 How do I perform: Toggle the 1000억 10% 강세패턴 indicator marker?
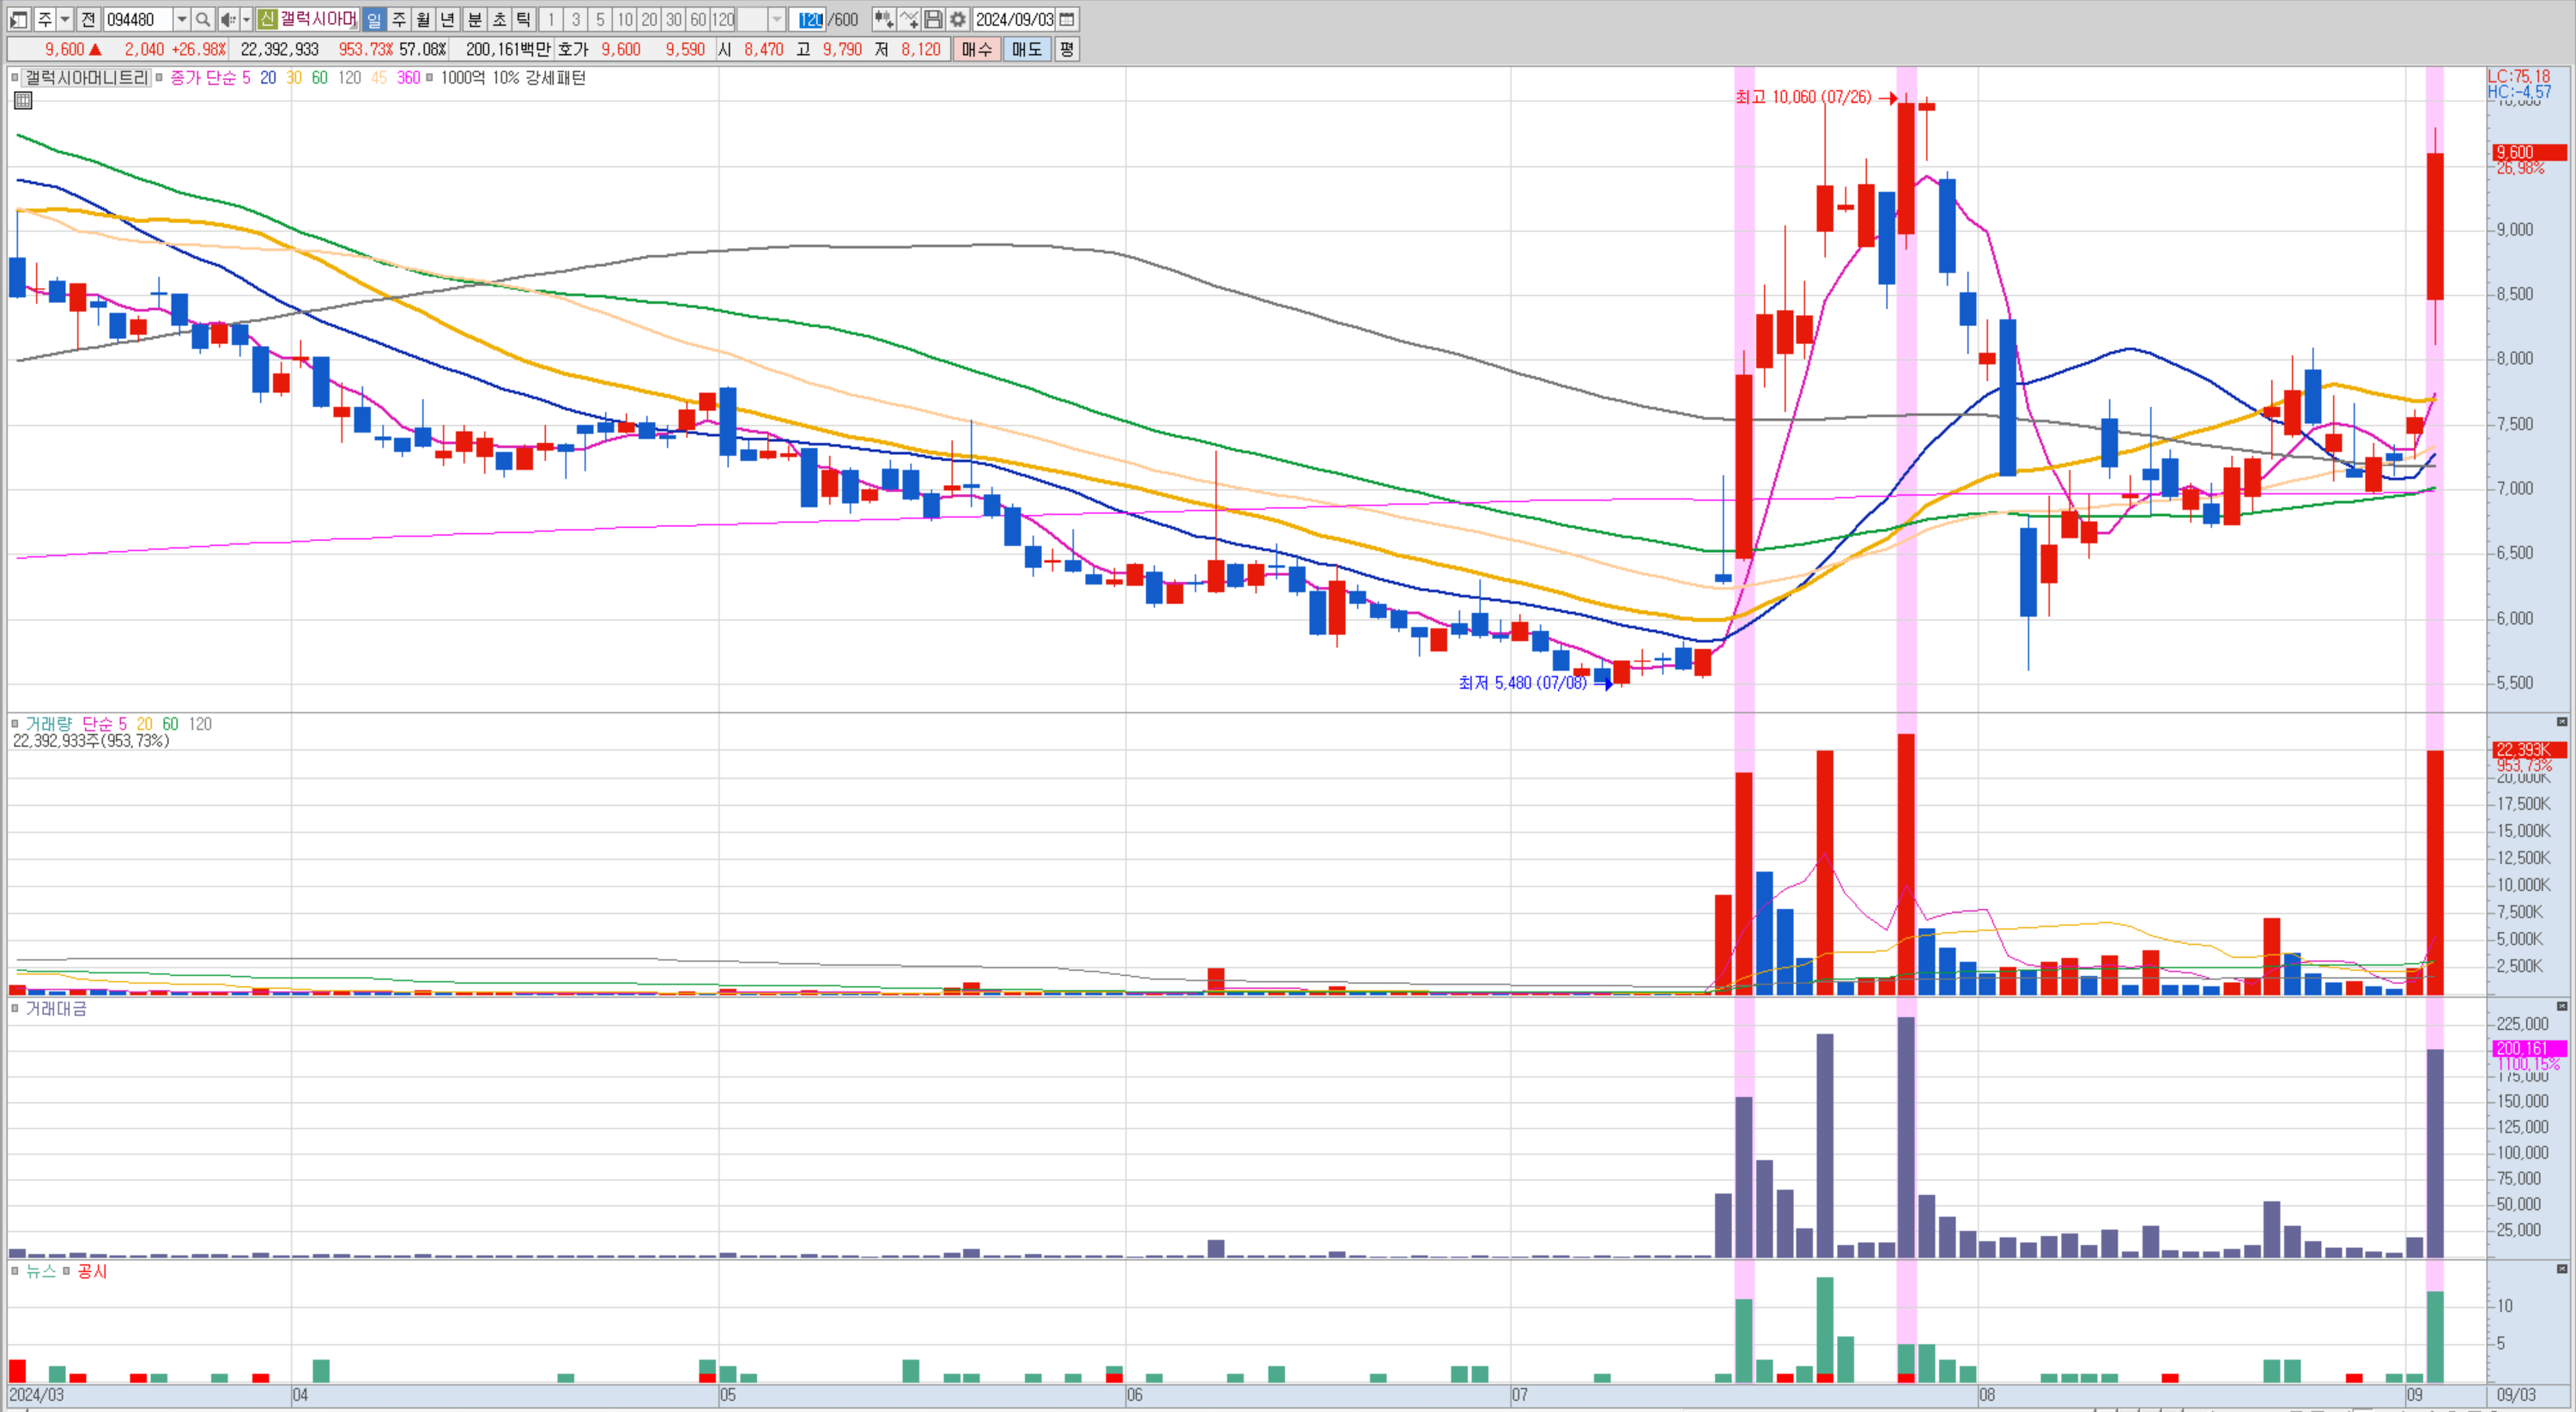pyautogui.click(x=430, y=78)
